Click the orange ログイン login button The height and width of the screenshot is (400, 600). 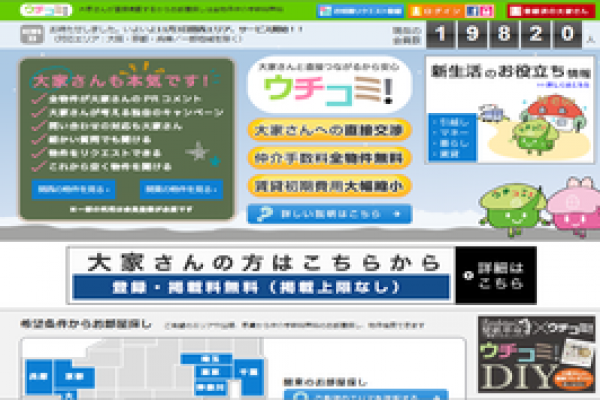coord(437,11)
